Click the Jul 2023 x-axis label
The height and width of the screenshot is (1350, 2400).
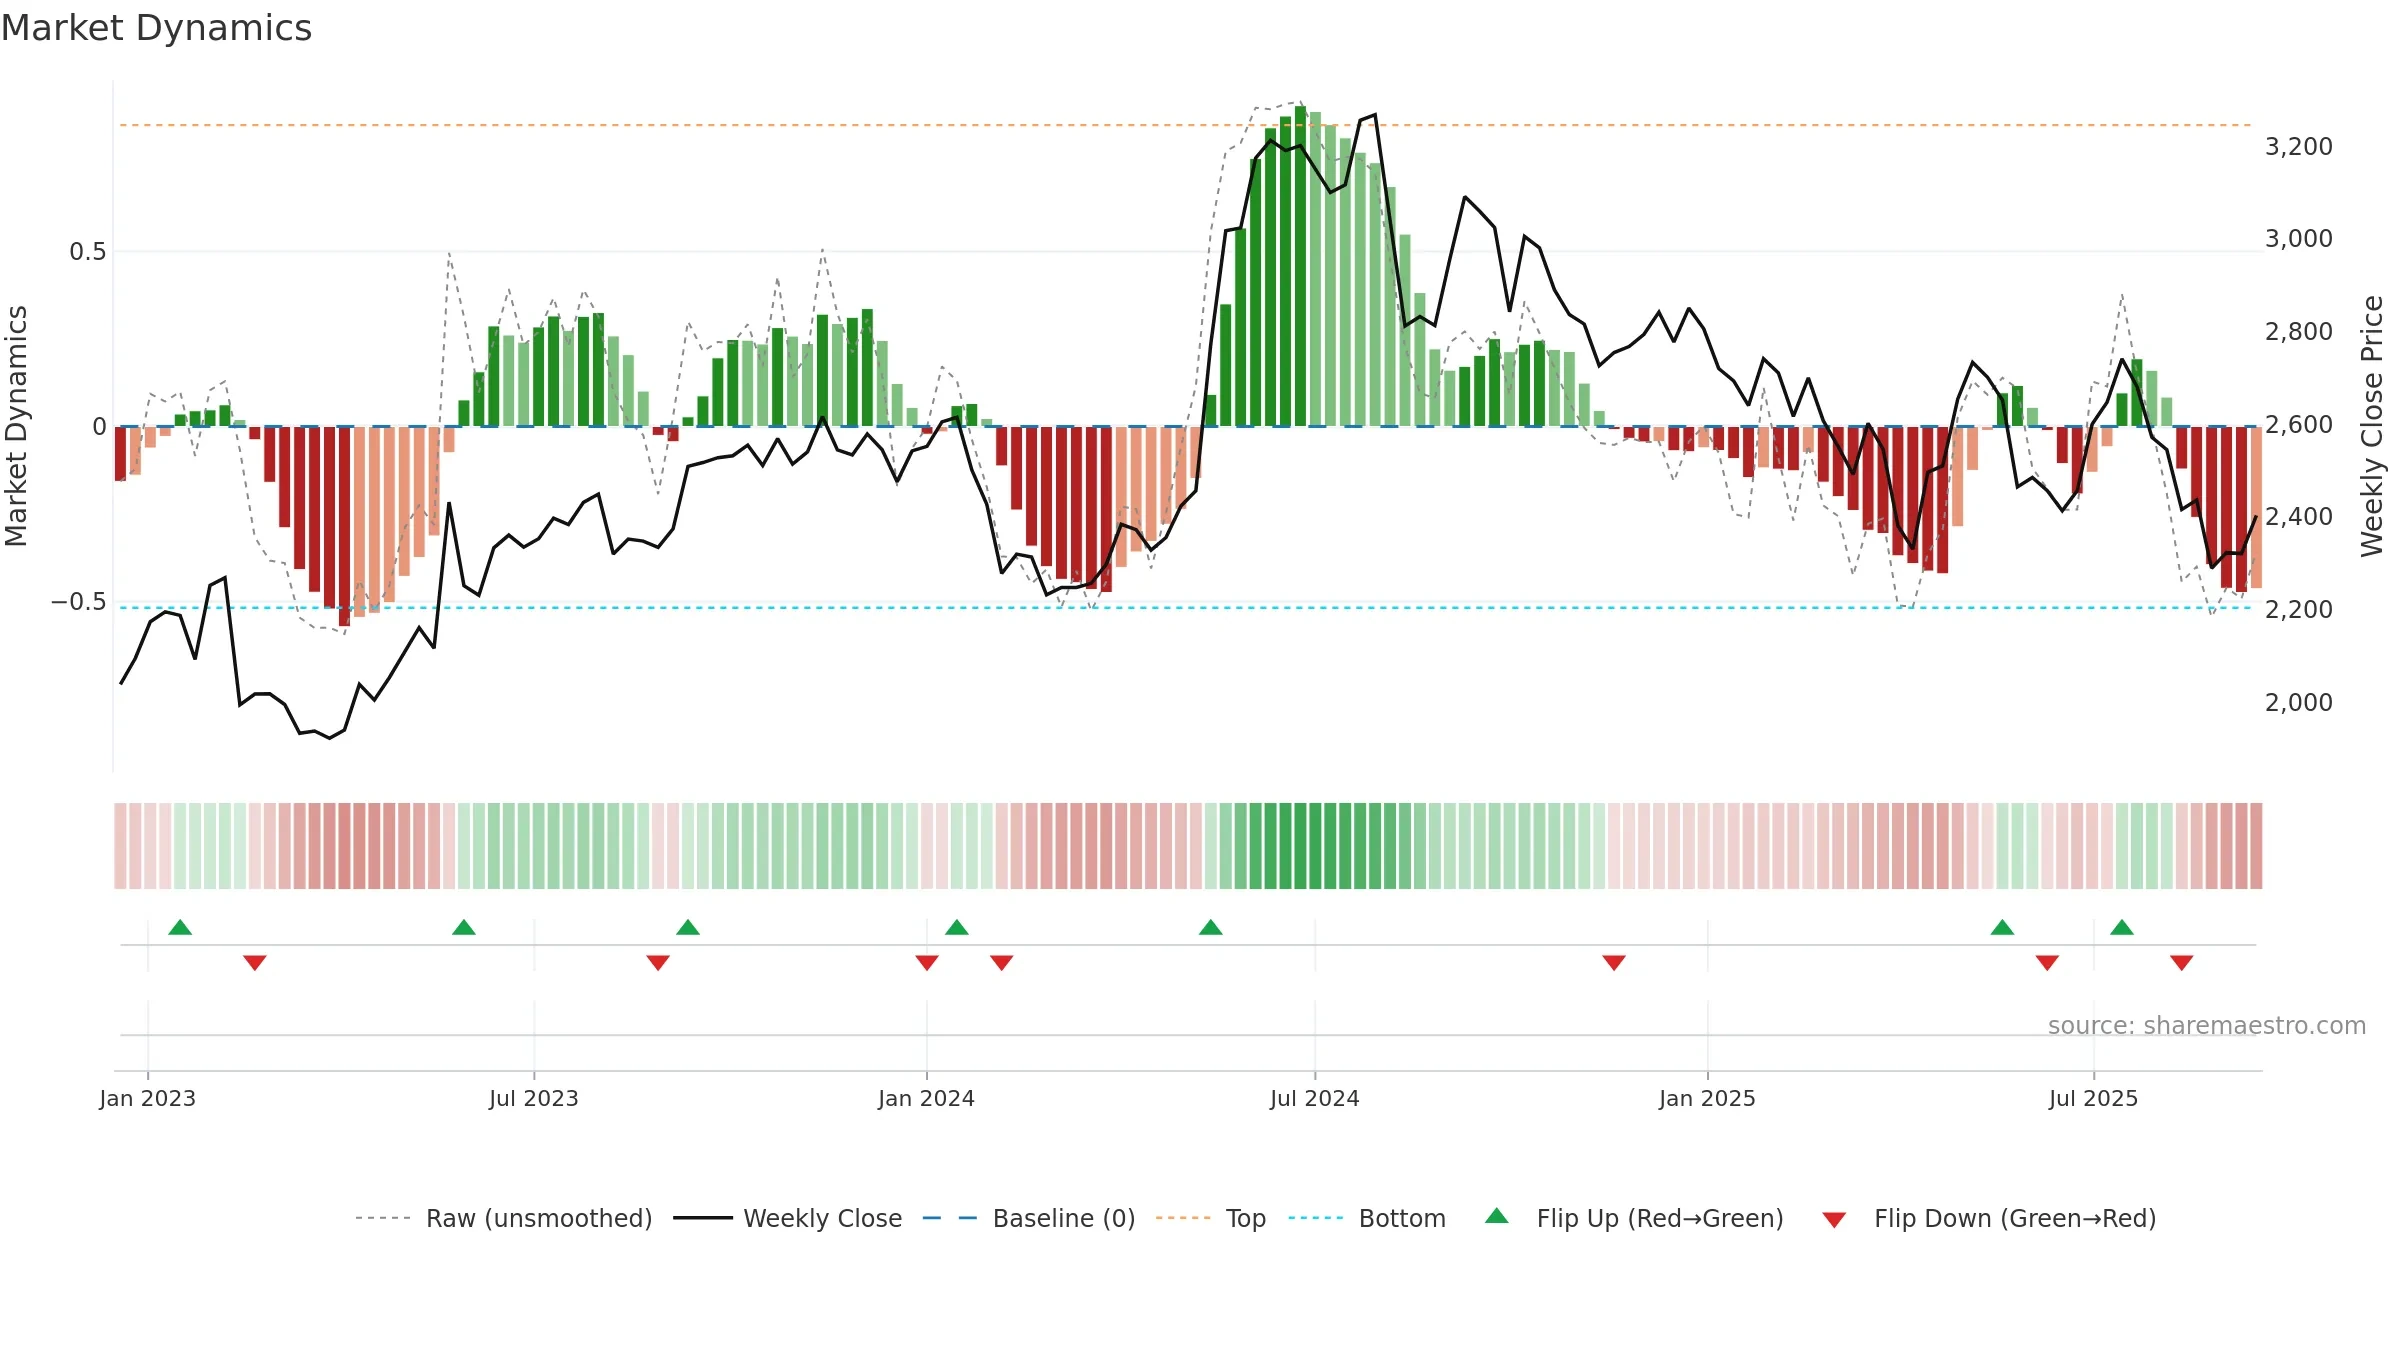(534, 1098)
